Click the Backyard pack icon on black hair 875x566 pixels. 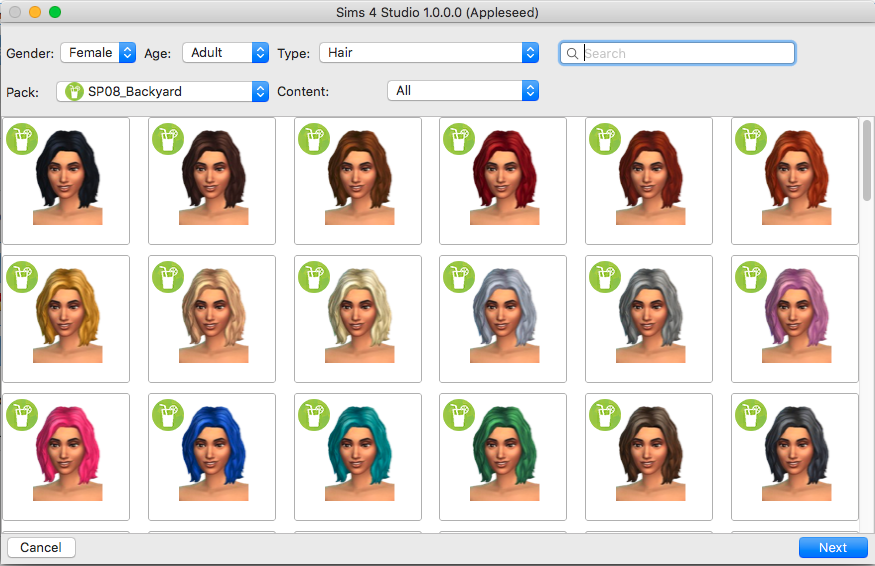click(x=22, y=139)
